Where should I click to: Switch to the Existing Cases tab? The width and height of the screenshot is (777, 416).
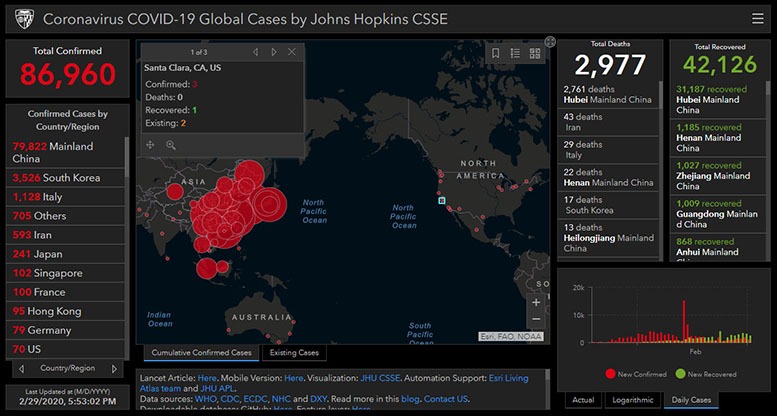pos(294,353)
